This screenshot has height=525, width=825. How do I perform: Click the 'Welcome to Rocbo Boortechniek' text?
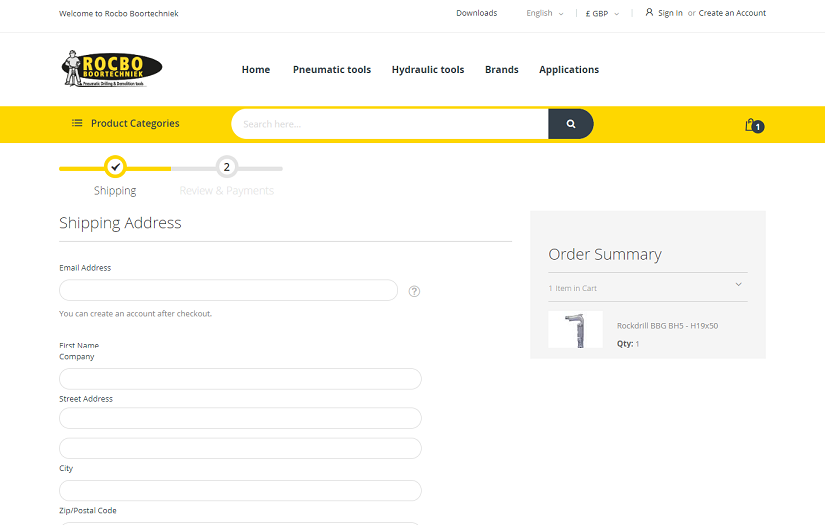[x=119, y=14]
